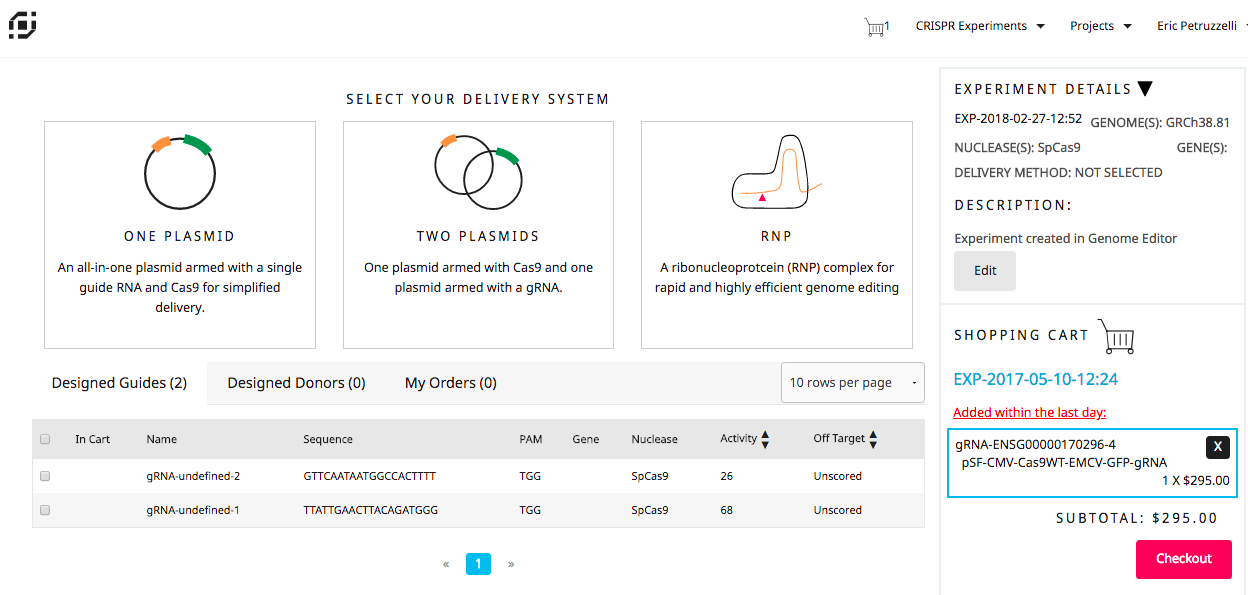Switch to the Designed Donors tab

point(296,383)
